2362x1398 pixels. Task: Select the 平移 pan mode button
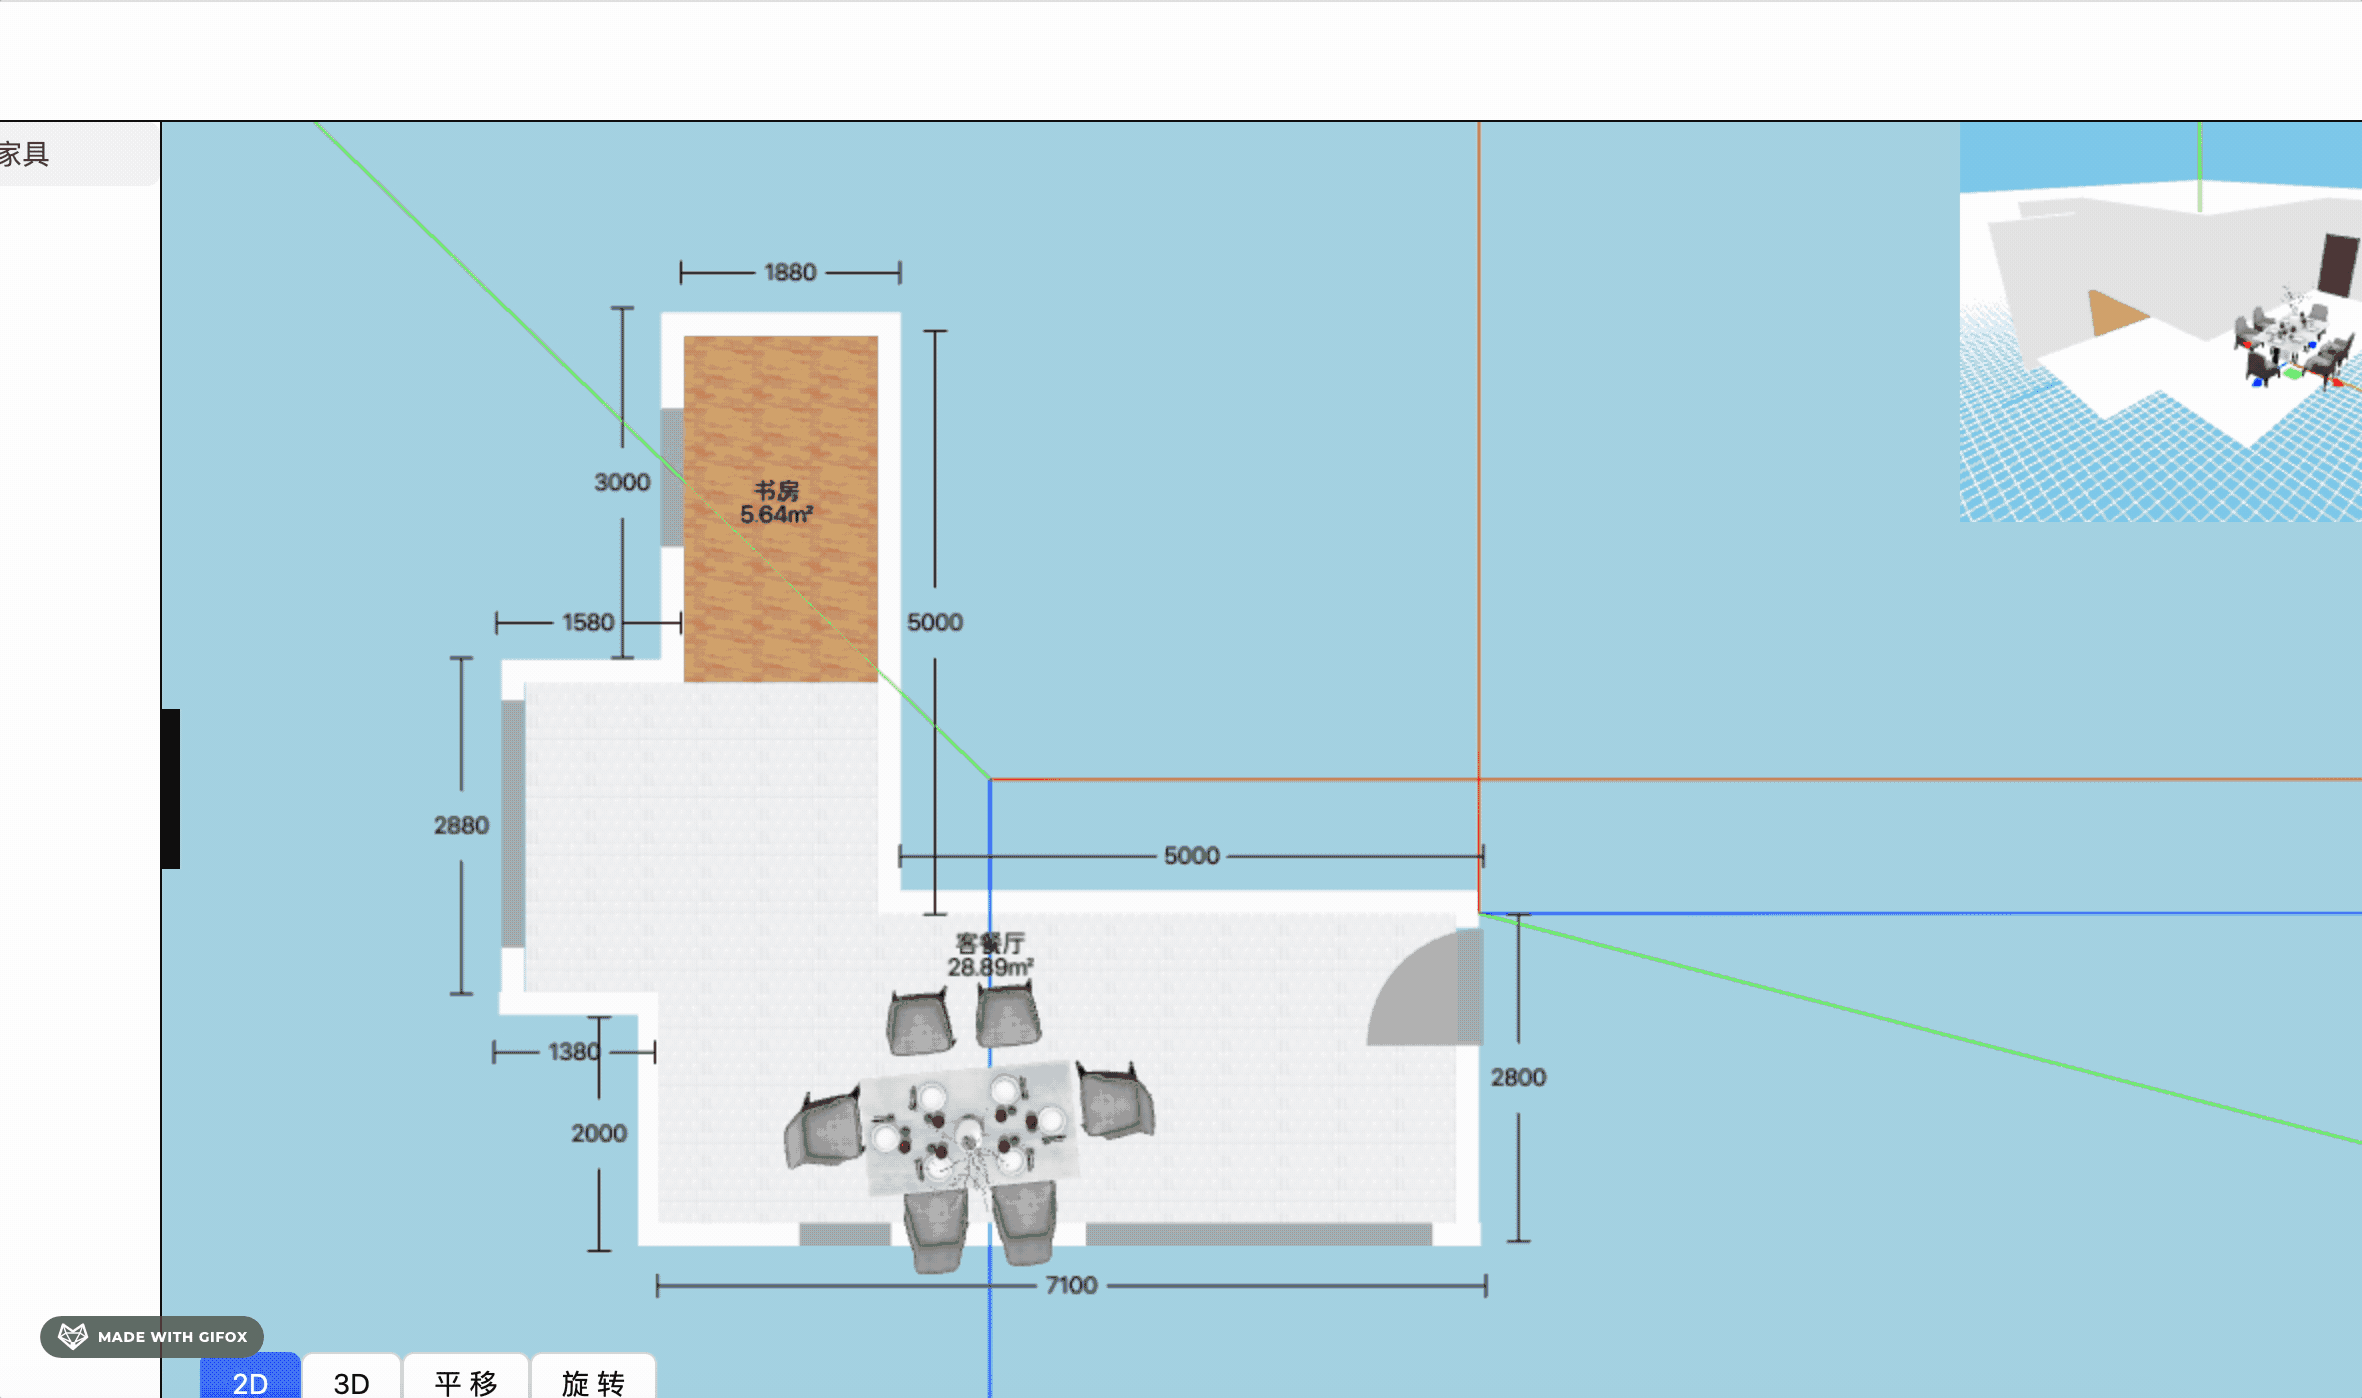click(x=465, y=1377)
